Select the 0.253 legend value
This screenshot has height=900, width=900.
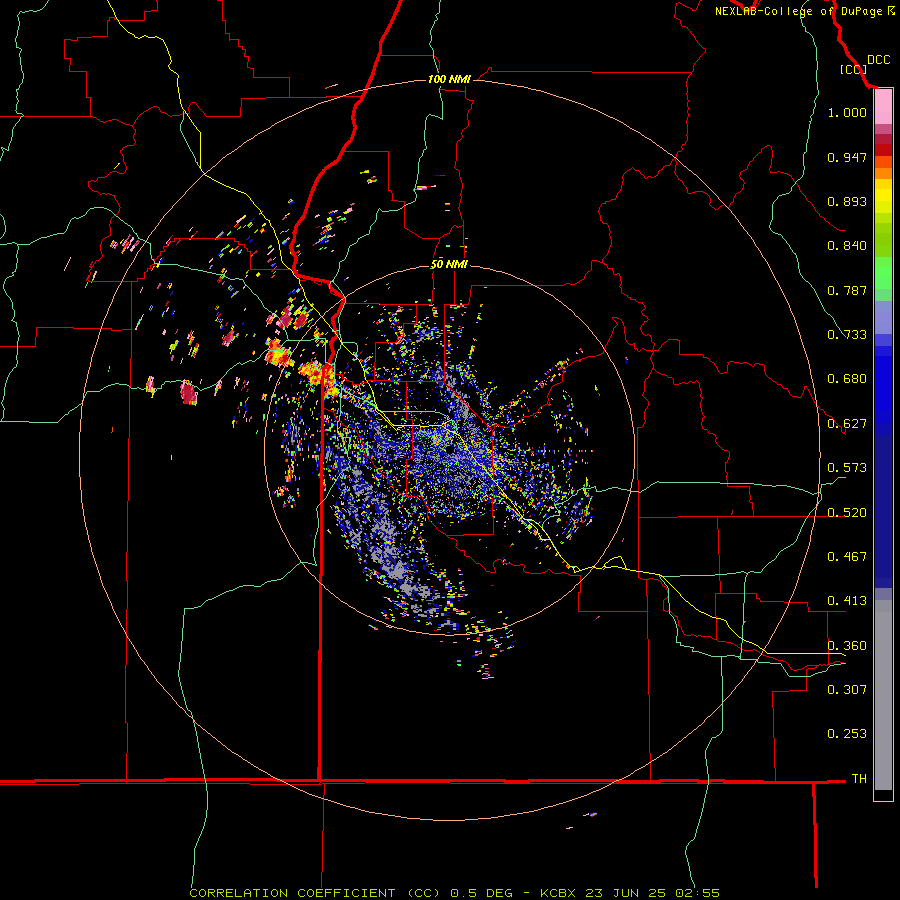tap(847, 734)
